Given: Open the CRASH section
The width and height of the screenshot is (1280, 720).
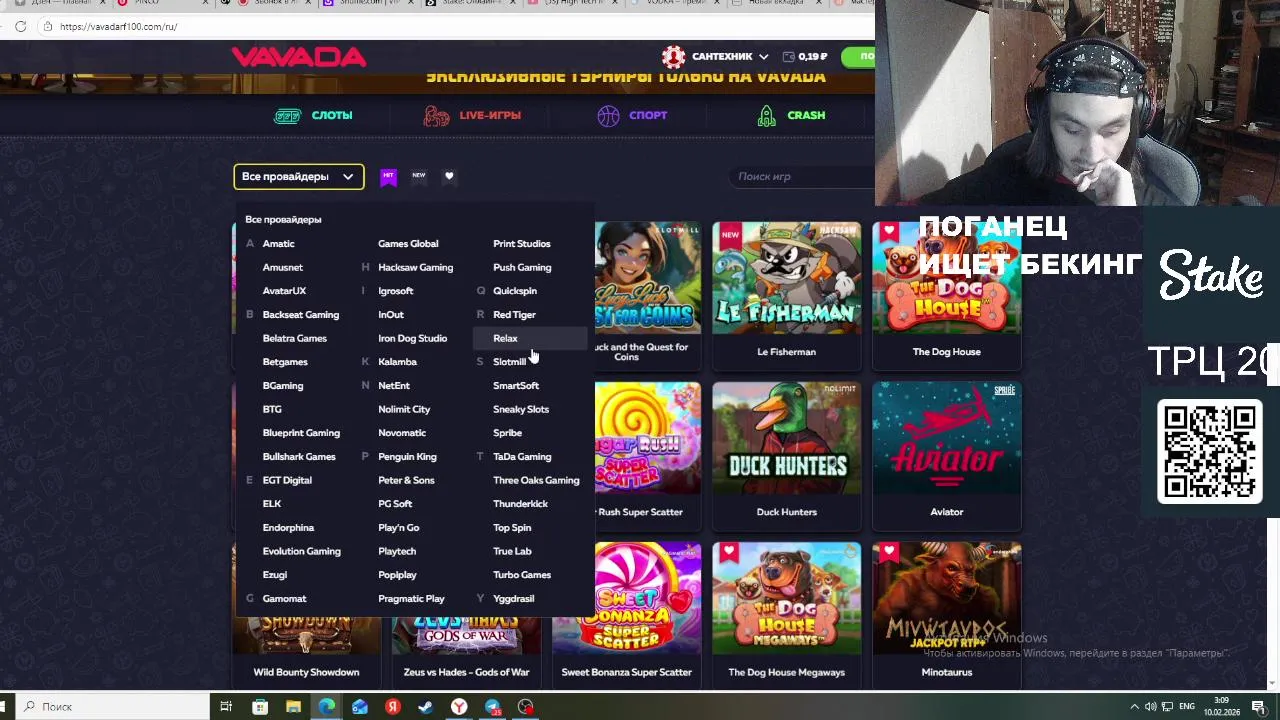Looking at the screenshot, I should click(806, 115).
